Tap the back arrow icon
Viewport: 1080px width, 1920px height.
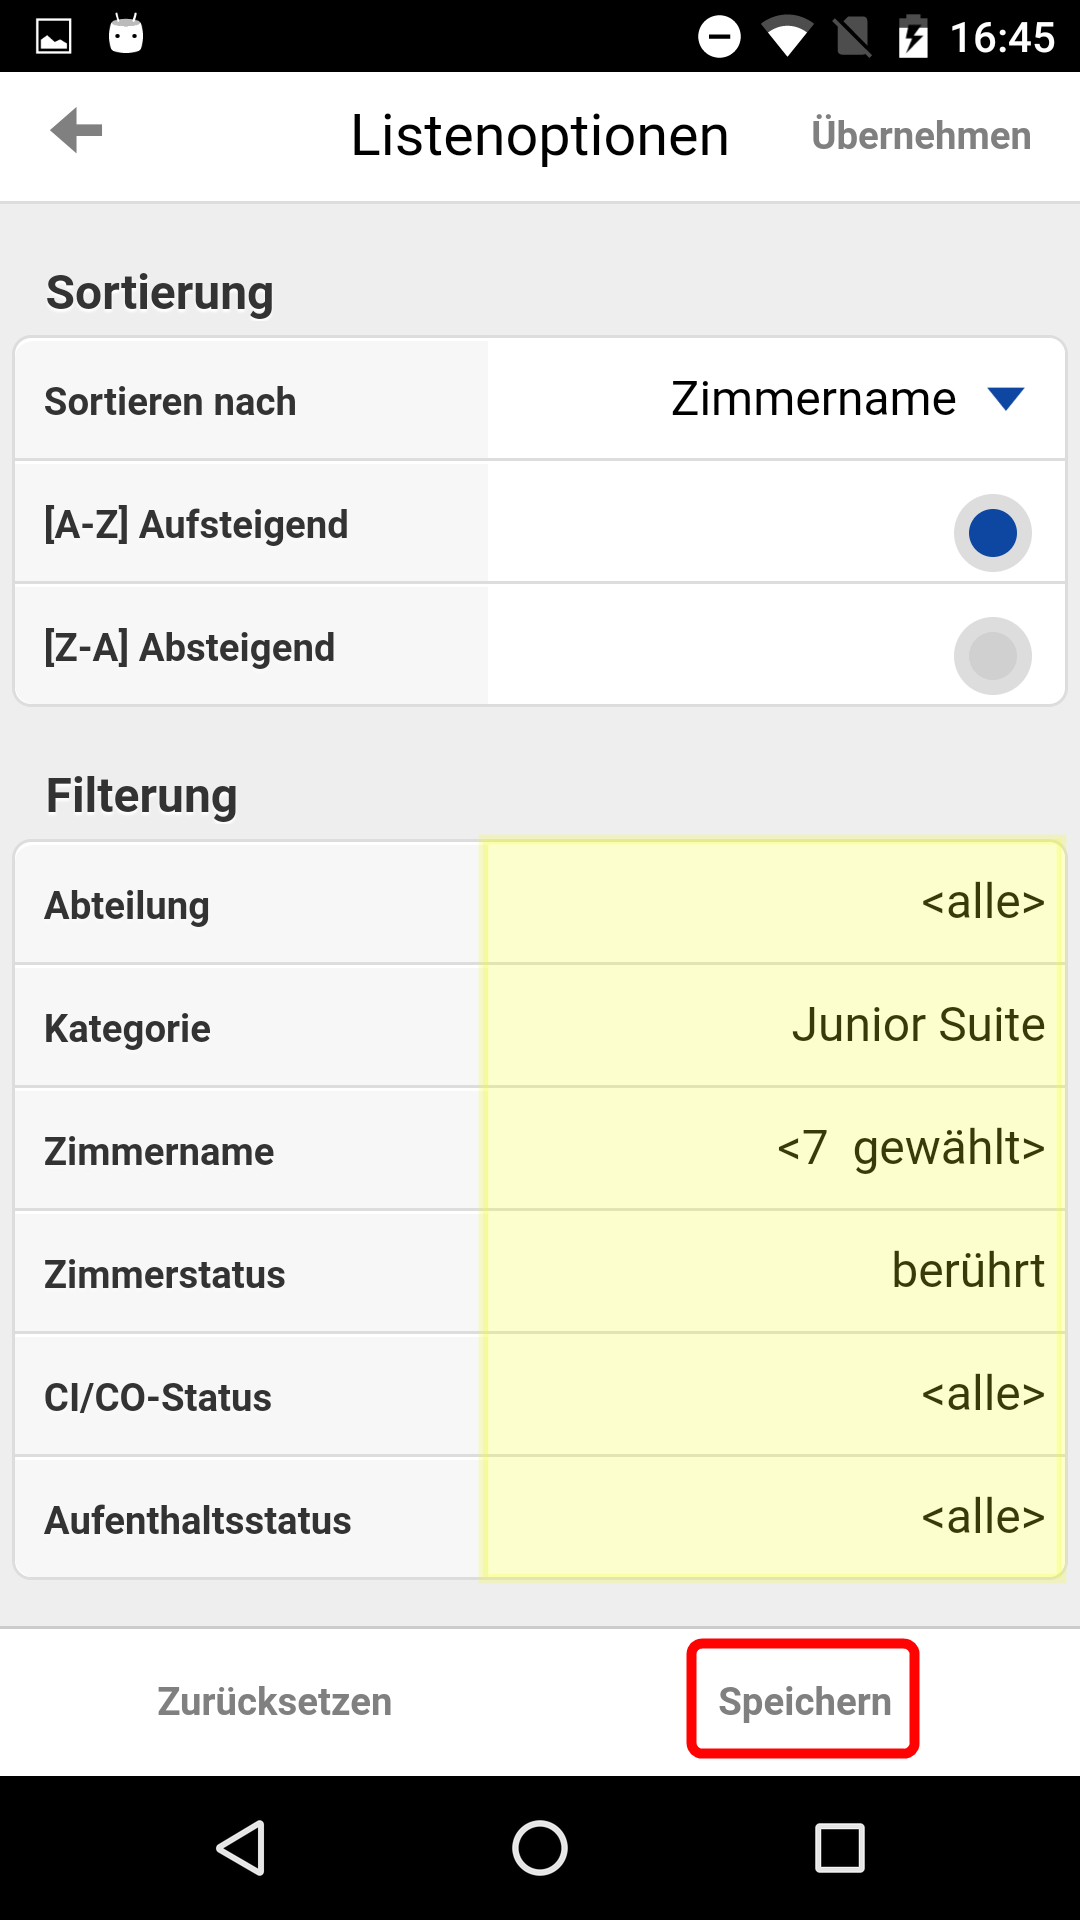(76, 131)
